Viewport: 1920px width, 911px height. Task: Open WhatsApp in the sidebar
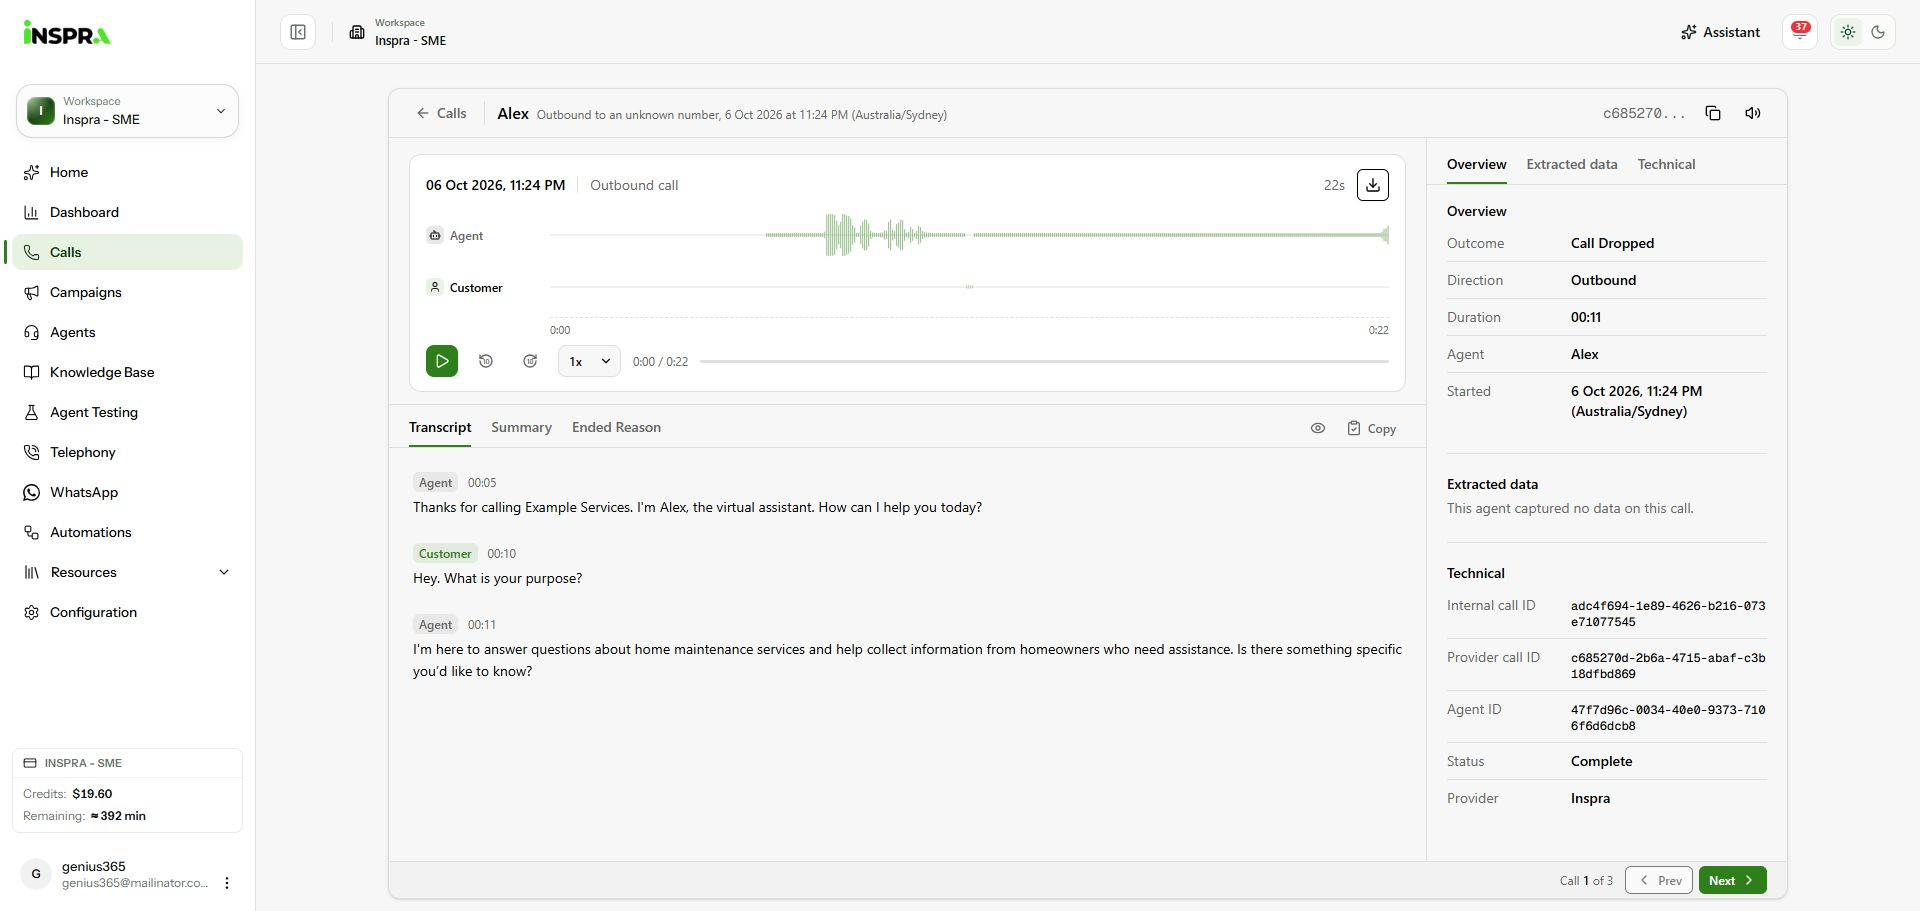pos(127,492)
